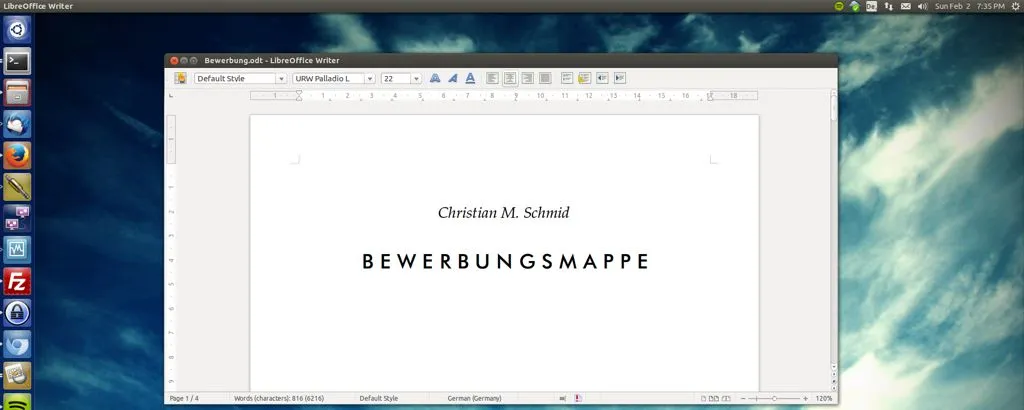Click the vertical scrollbar thumb

point(833,106)
